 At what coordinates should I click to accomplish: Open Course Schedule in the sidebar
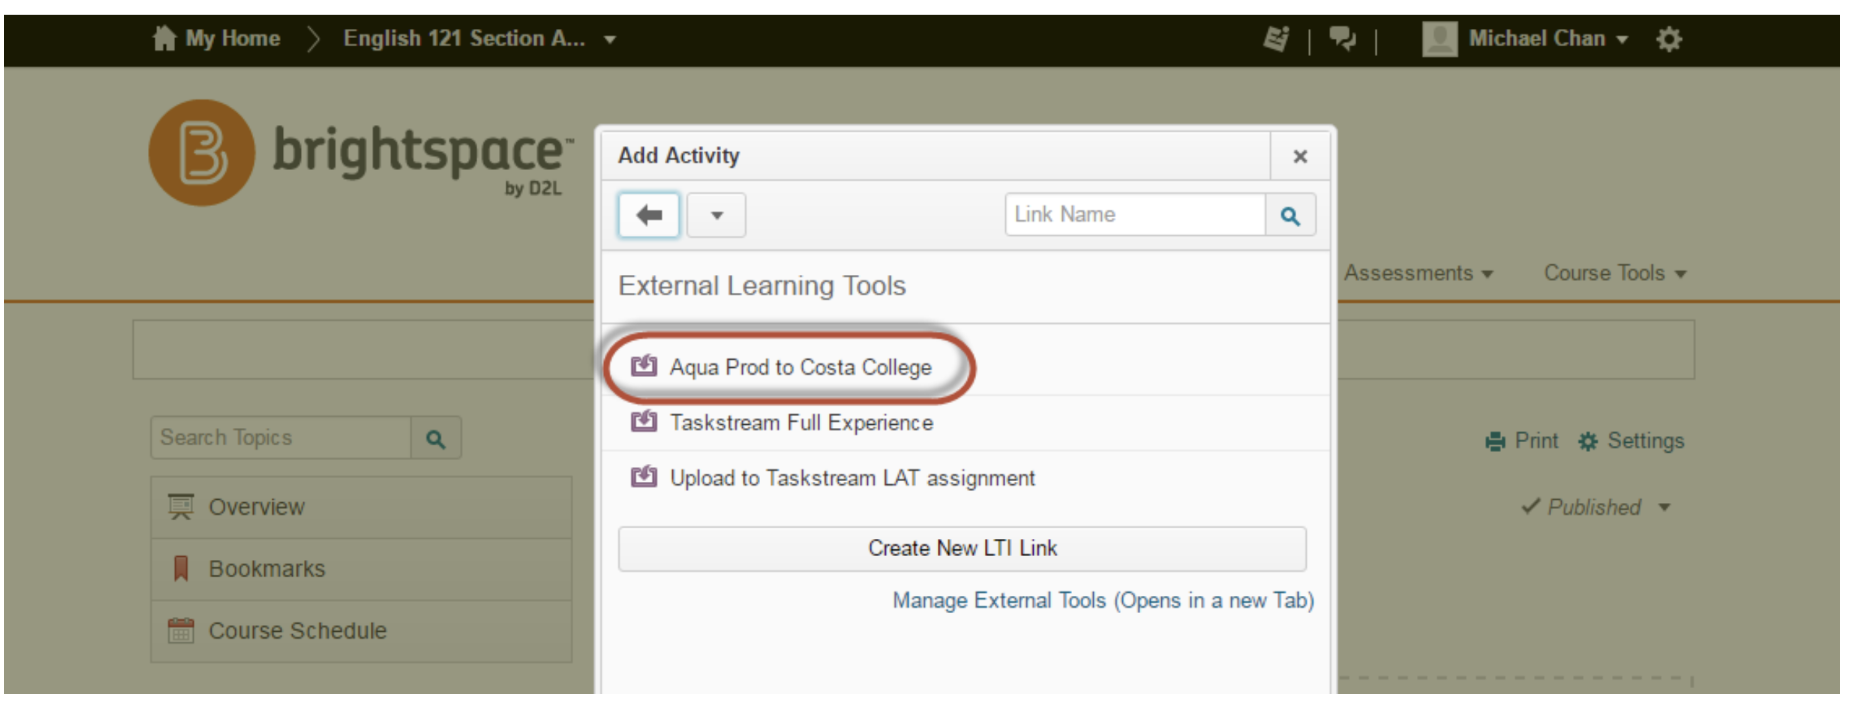pyautogui.click(x=361, y=631)
